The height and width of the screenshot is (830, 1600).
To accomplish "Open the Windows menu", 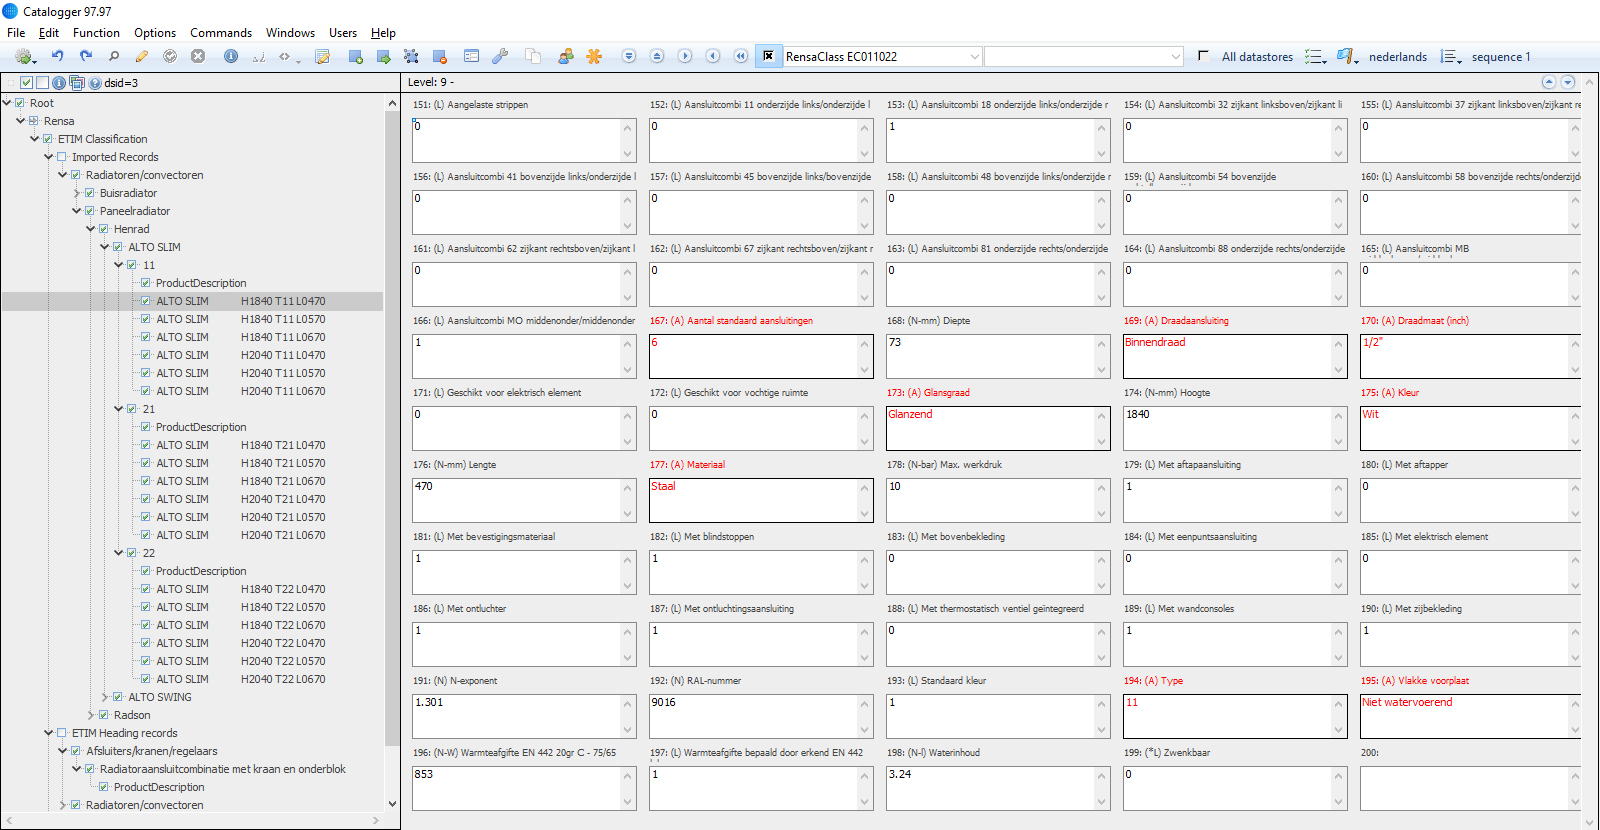I will click(x=290, y=33).
